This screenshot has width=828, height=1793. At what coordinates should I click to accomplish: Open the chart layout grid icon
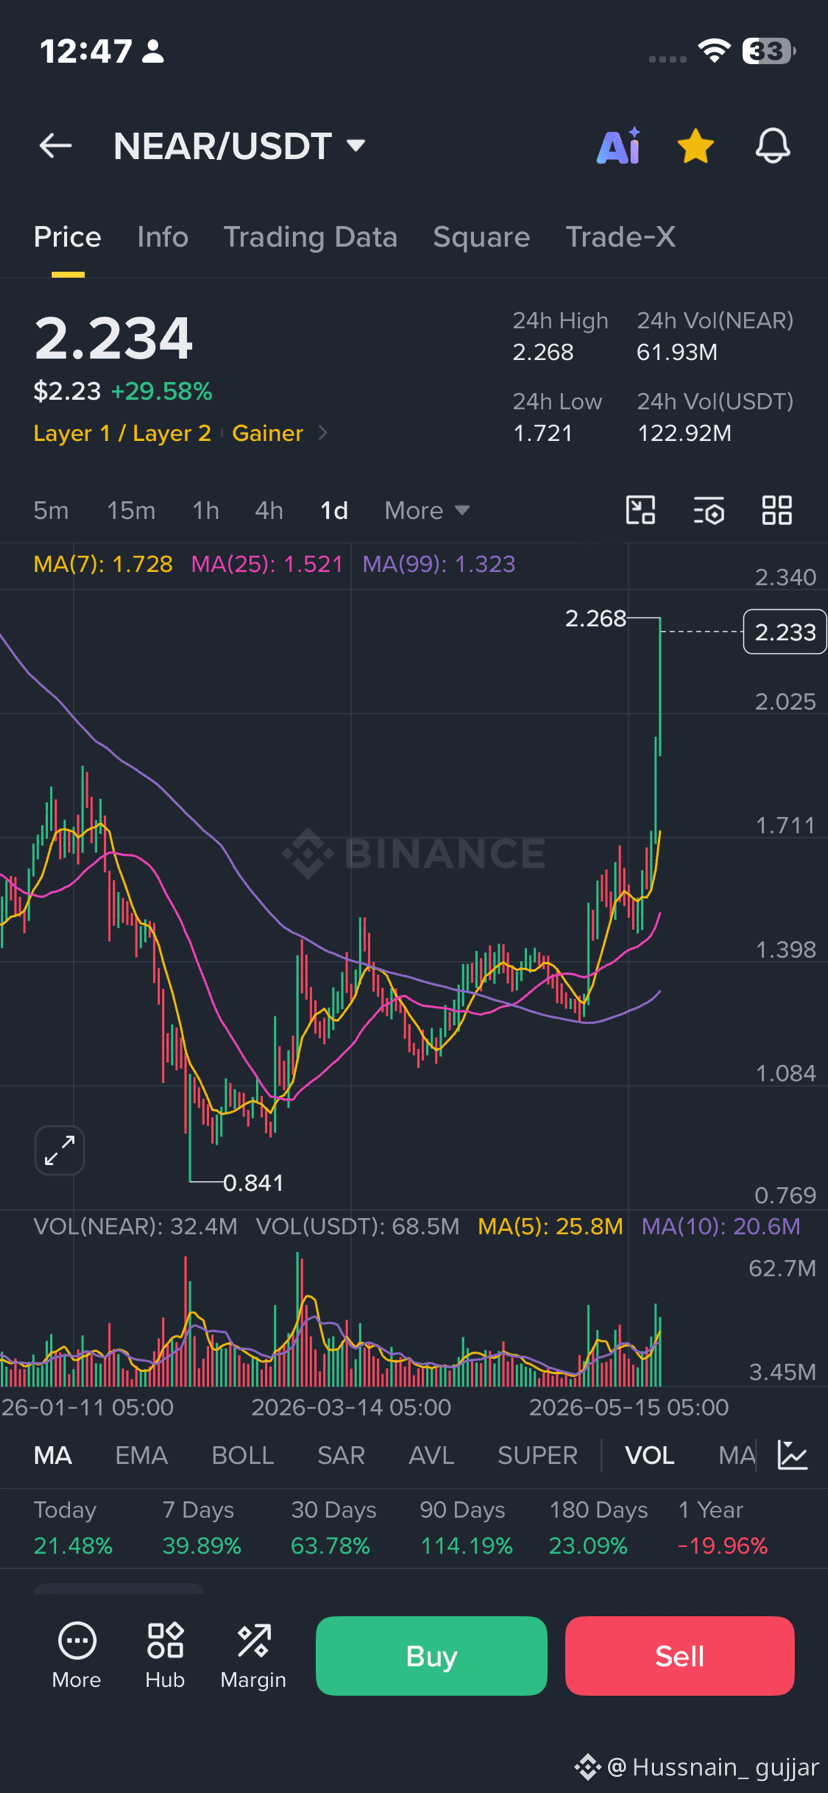pyautogui.click(x=777, y=510)
